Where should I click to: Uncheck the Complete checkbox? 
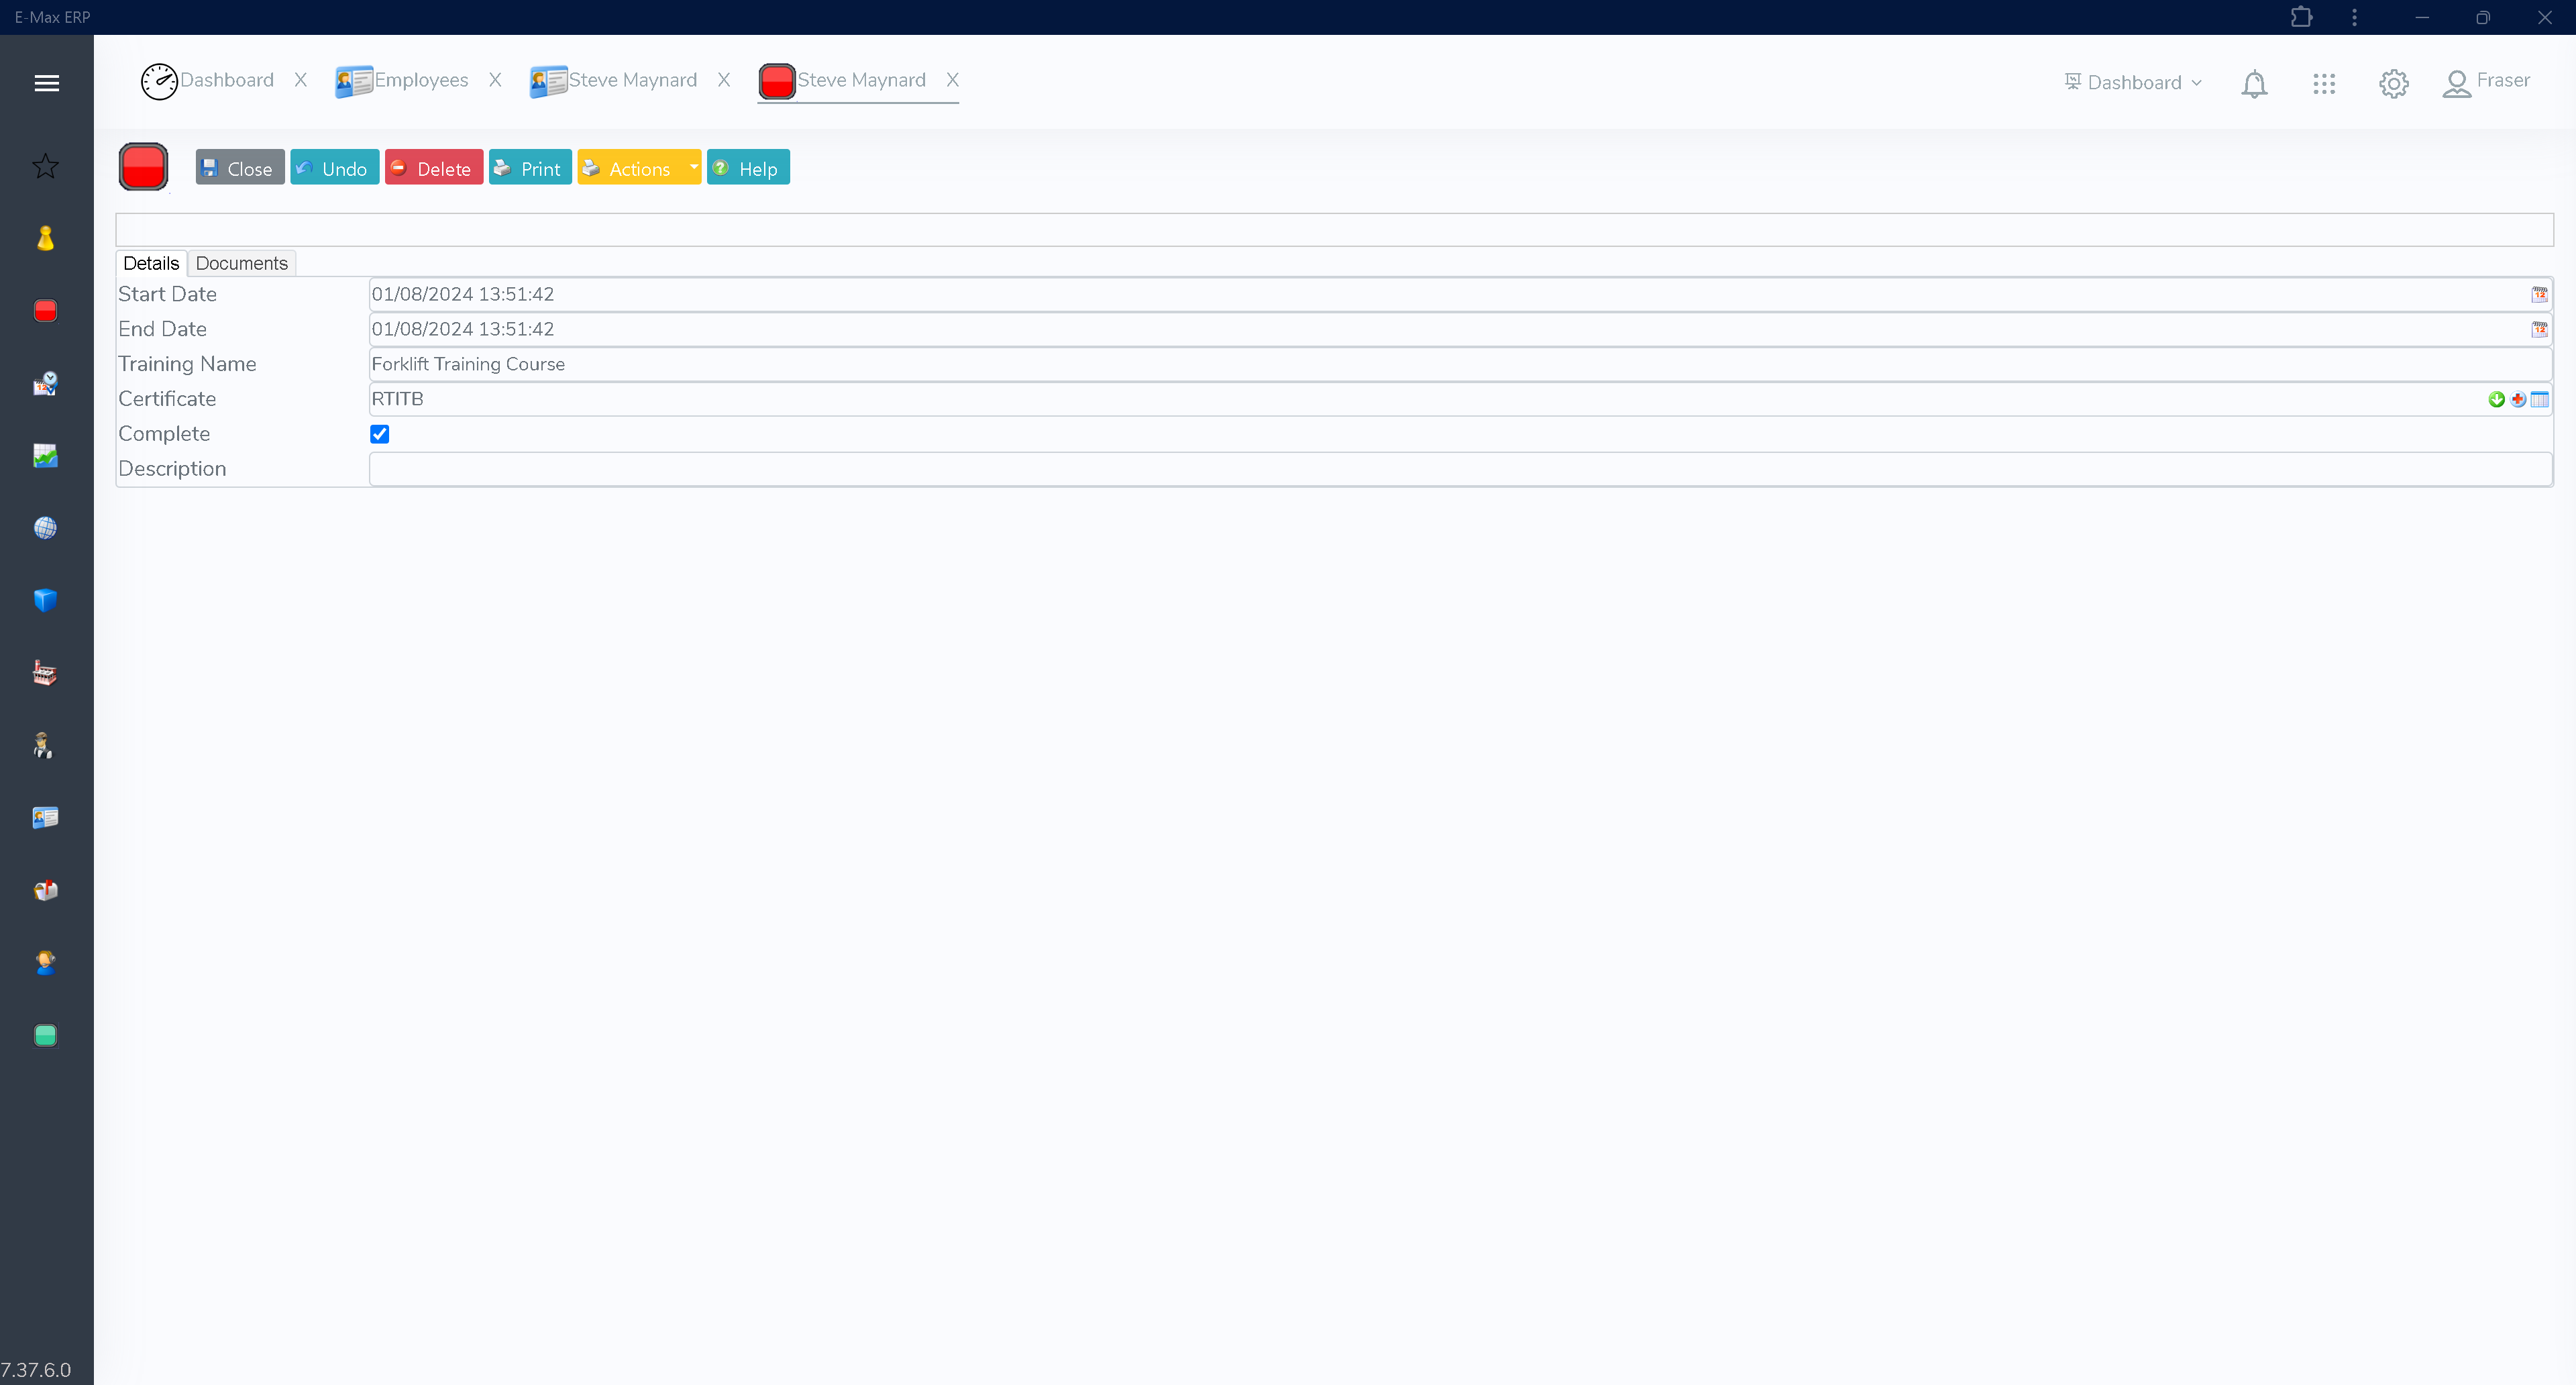coord(379,434)
